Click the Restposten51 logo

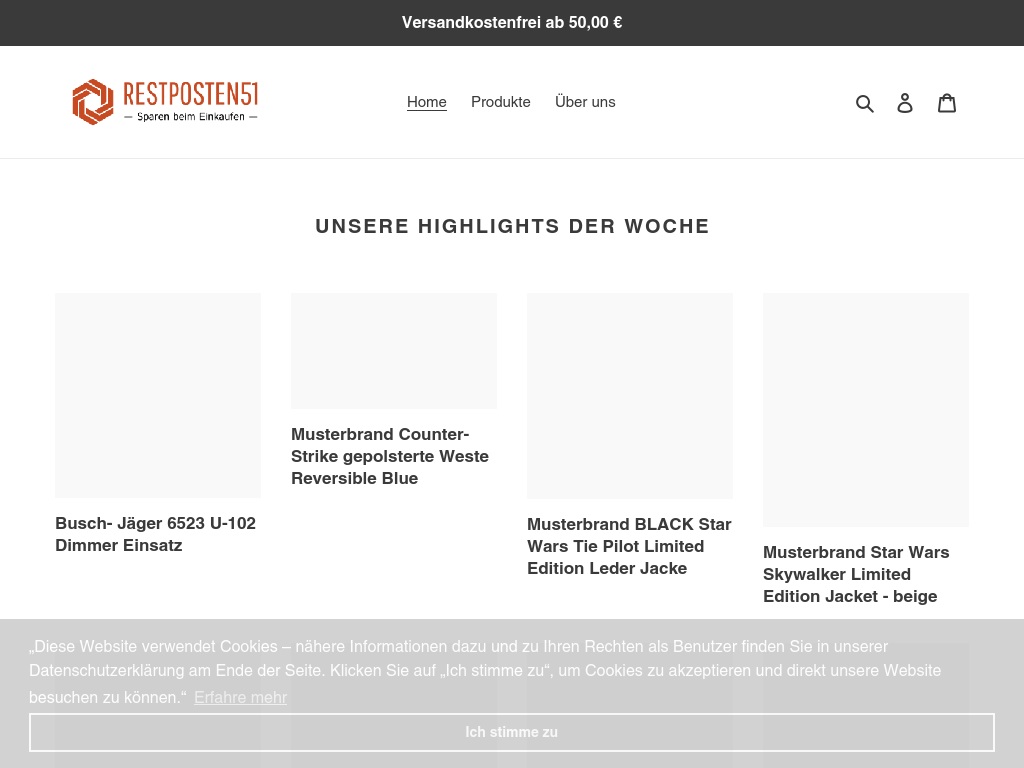click(x=165, y=102)
